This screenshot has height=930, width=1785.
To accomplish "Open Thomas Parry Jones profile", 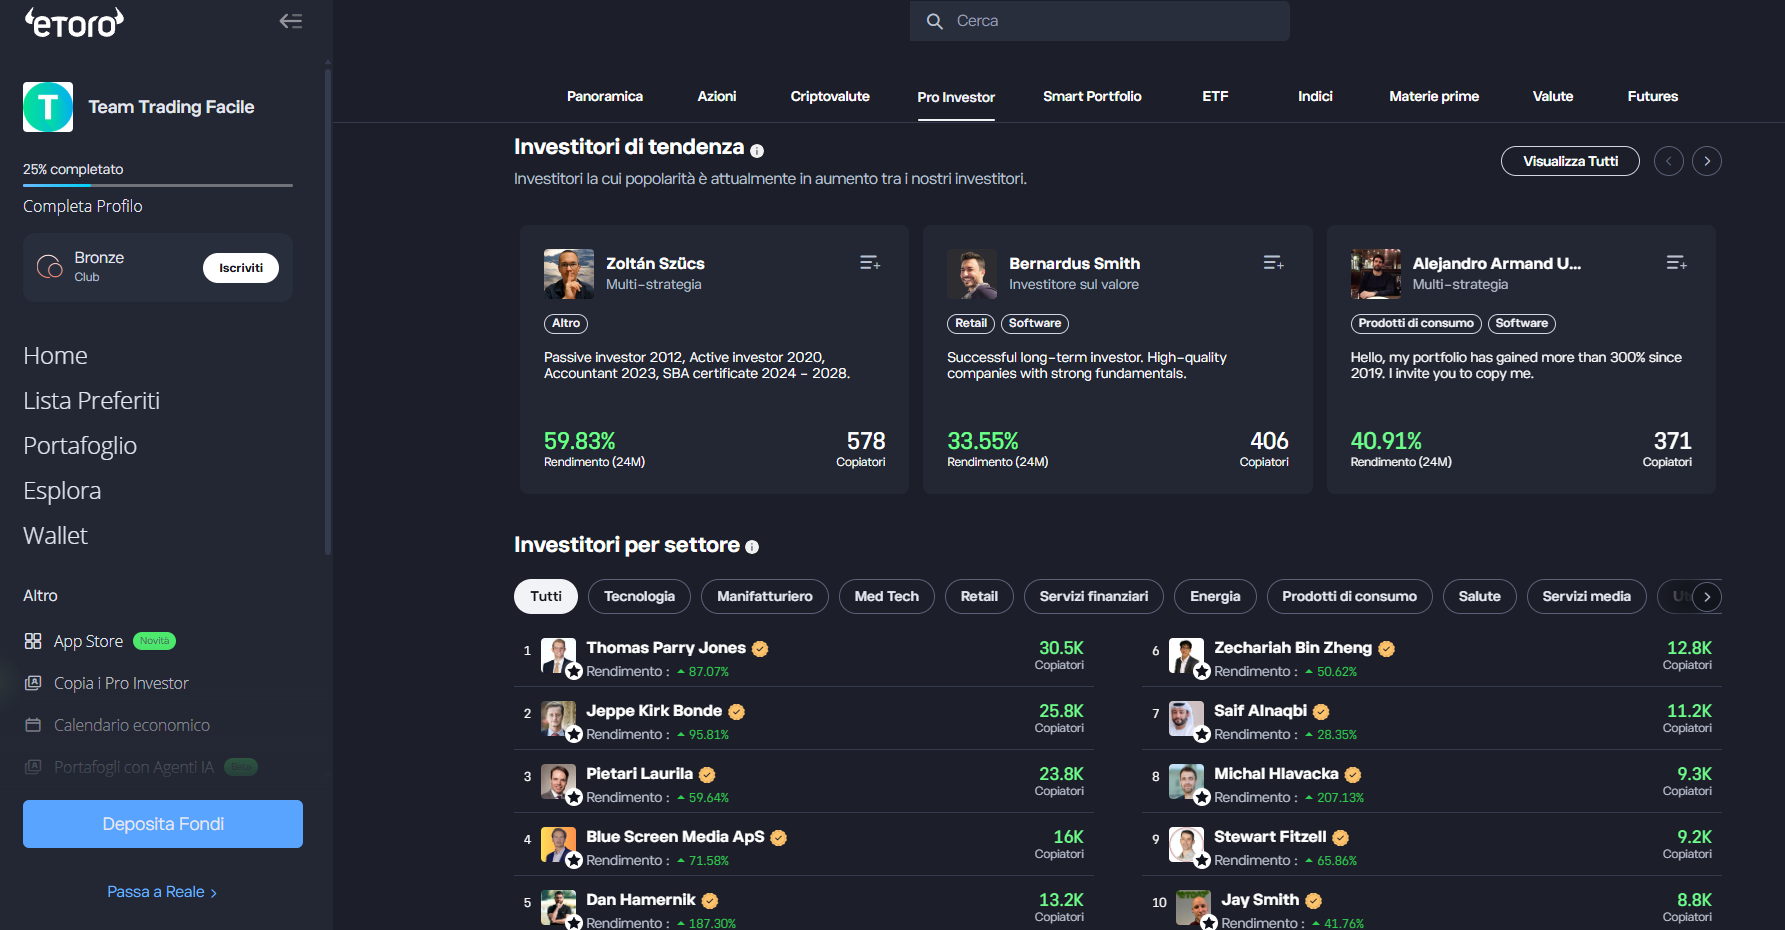I will click(x=666, y=648).
